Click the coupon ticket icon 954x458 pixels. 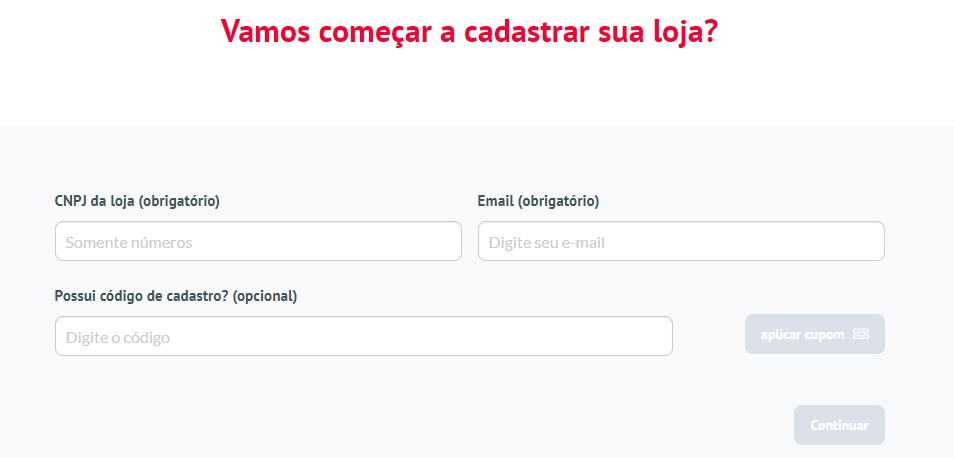tap(861, 334)
